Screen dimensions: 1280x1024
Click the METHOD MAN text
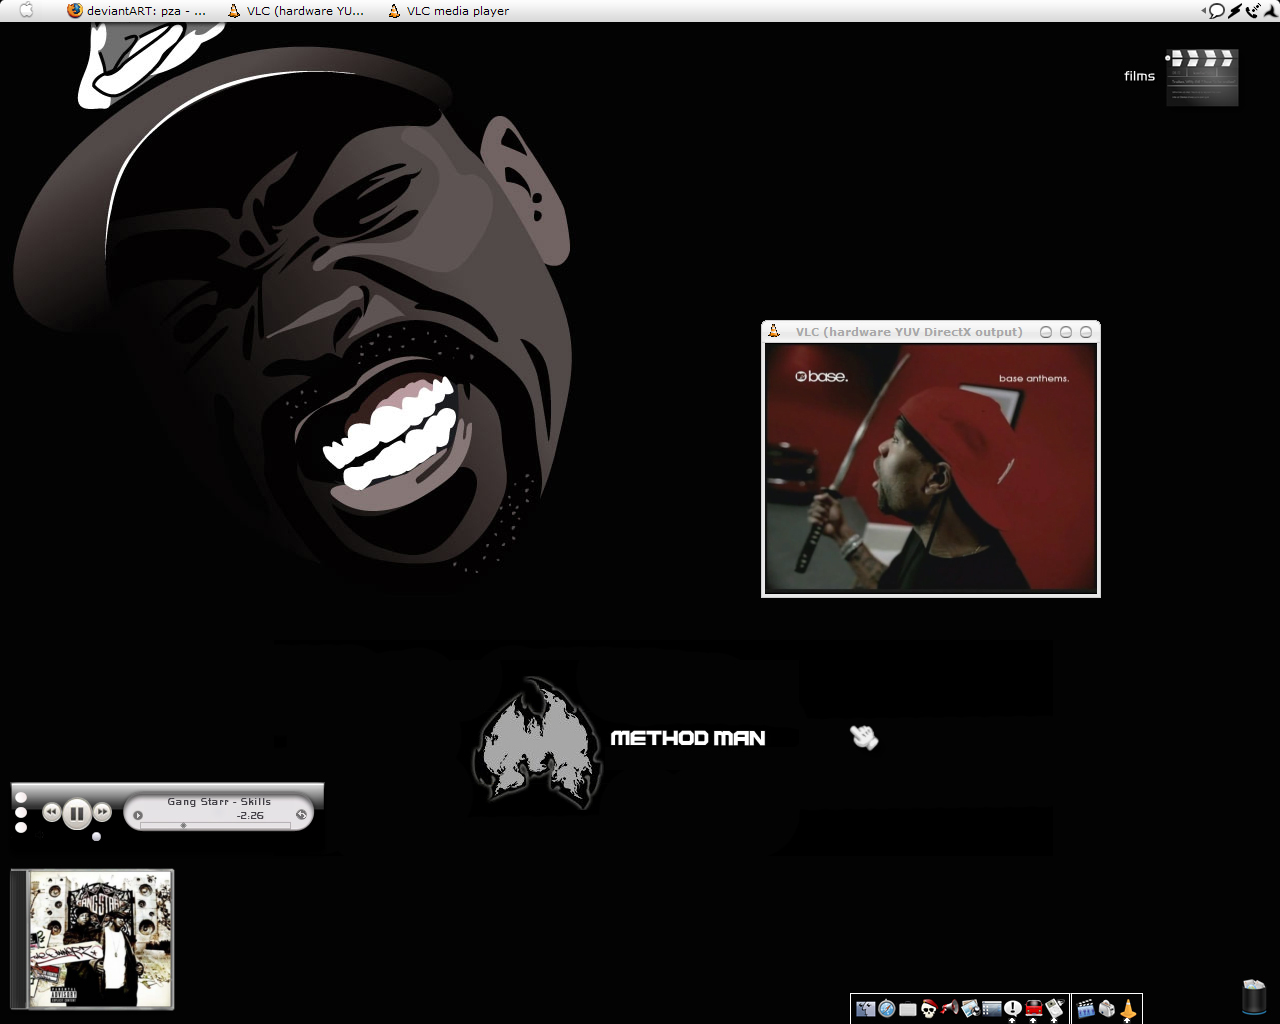688,738
